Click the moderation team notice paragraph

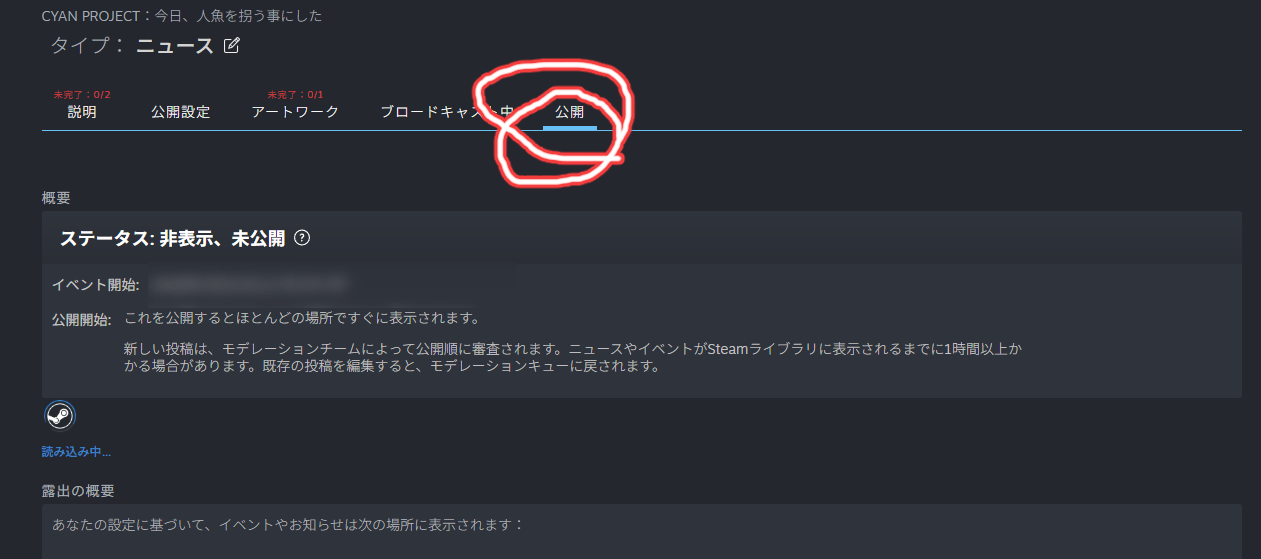tap(573, 357)
